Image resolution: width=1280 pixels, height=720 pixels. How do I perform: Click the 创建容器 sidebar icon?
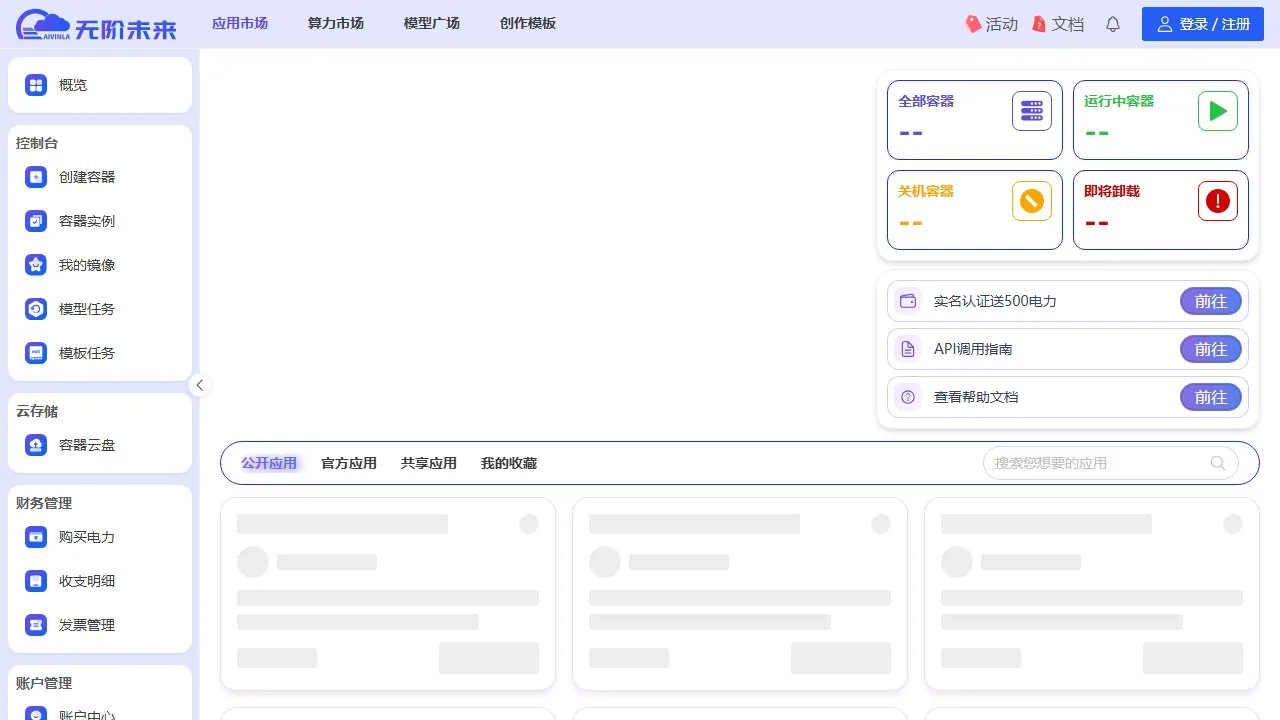[x=36, y=177]
